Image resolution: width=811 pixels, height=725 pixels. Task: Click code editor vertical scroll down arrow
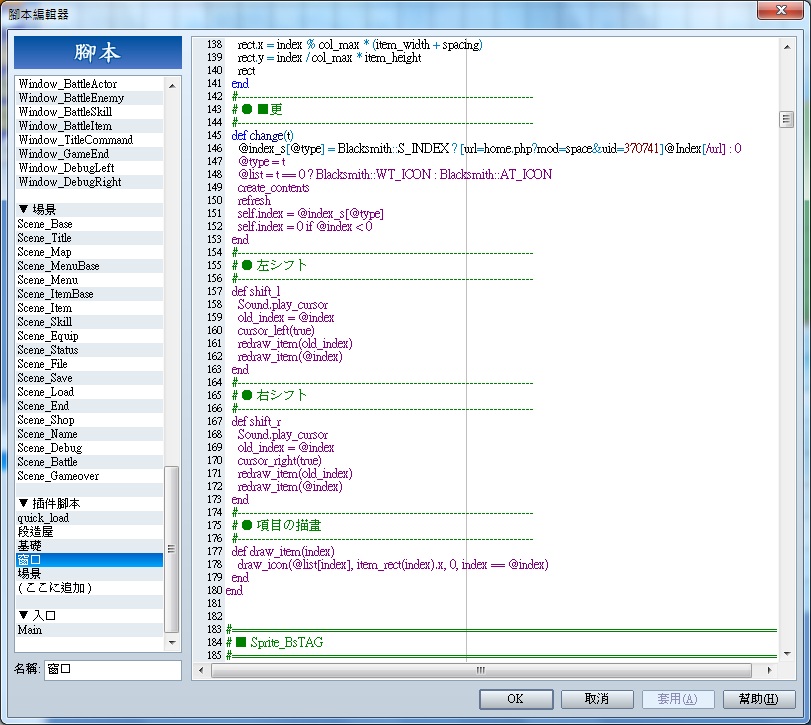[x=787, y=654]
